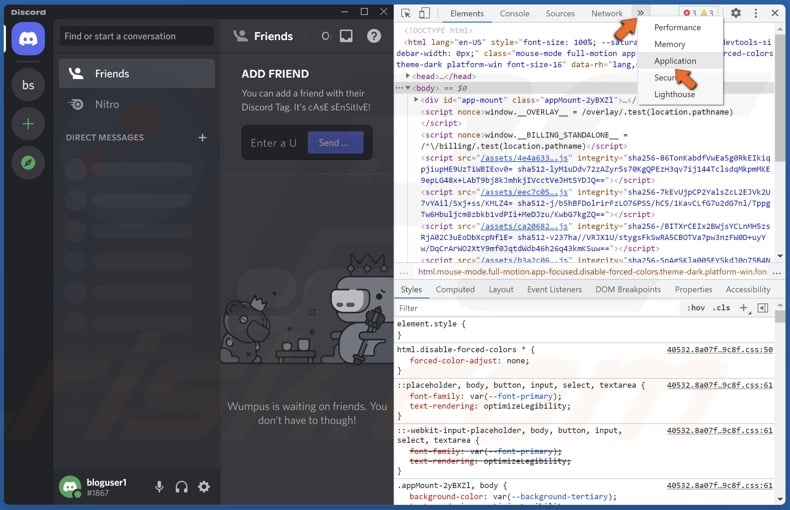This screenshot has width=790, height=510.
Task: Toggle the :hov element state button
Action: tap(696, 308)
